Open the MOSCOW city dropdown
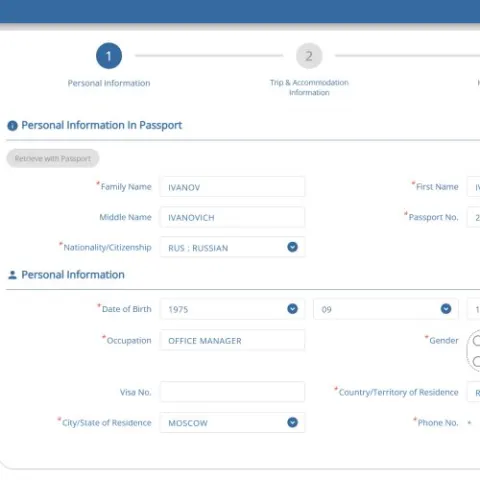 pos(232,423)
